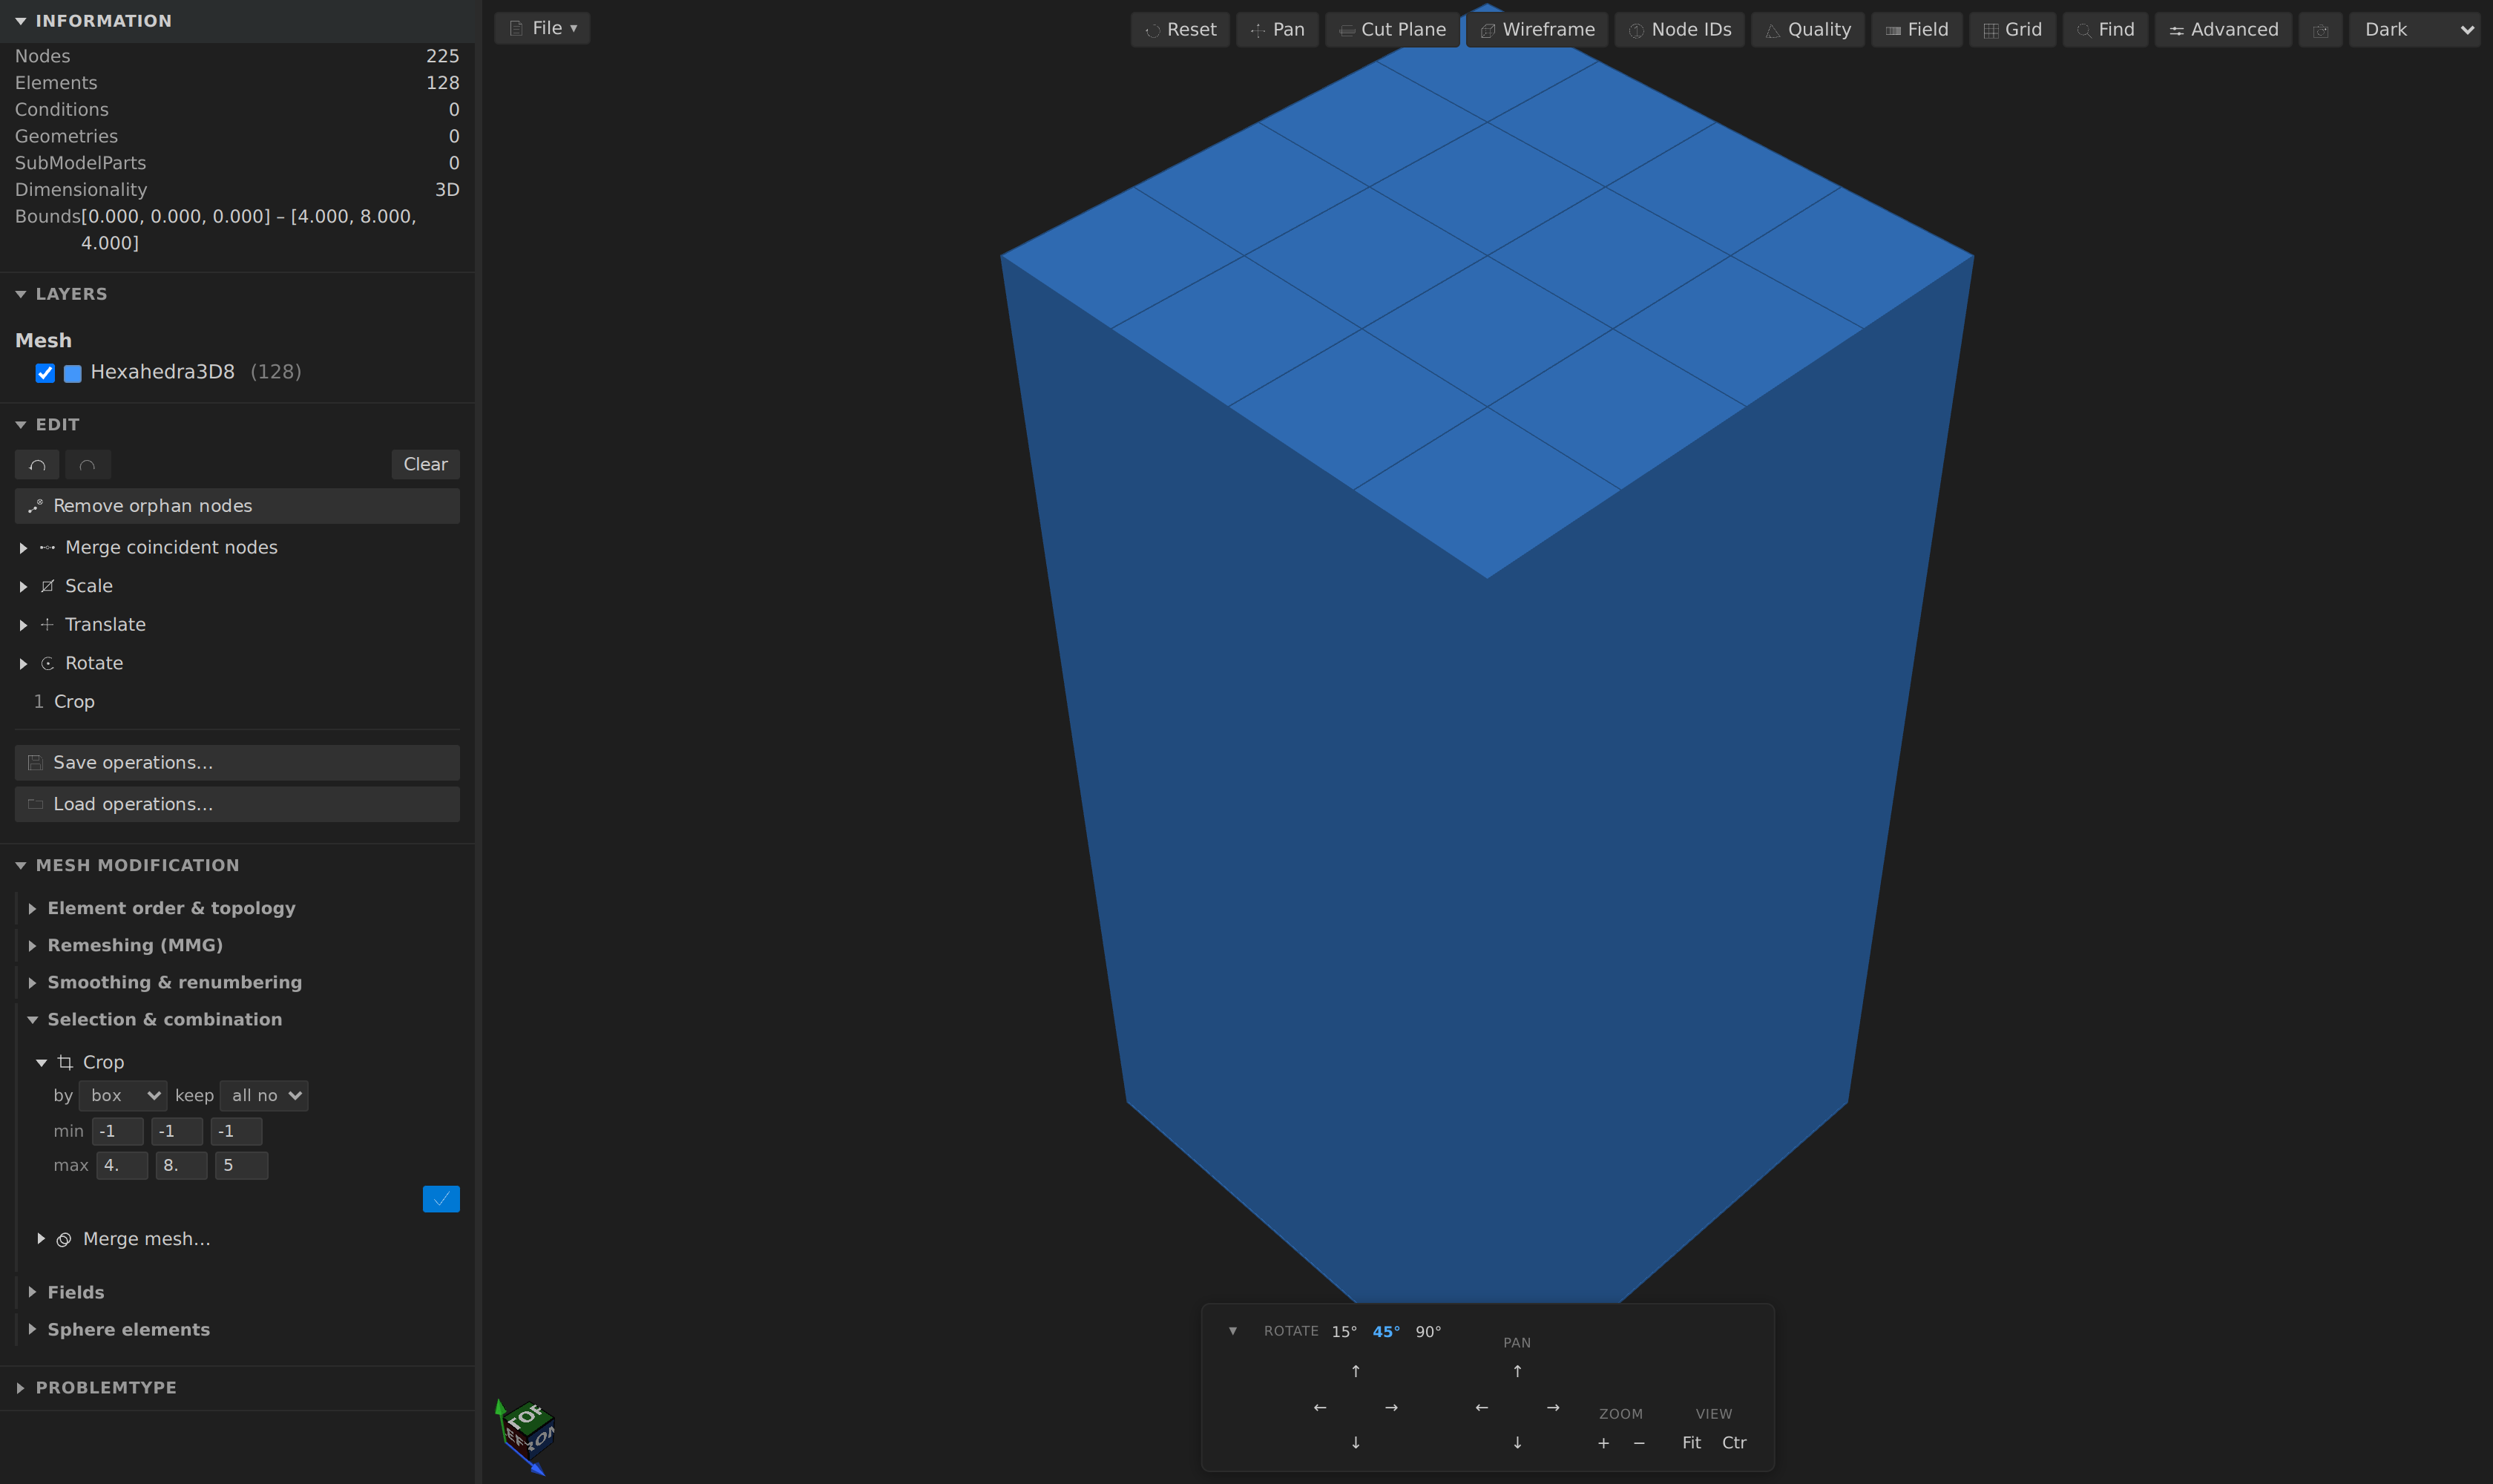Rotate view down arrow
Screen dimensions: 2493x1484
point(1356,1442)
